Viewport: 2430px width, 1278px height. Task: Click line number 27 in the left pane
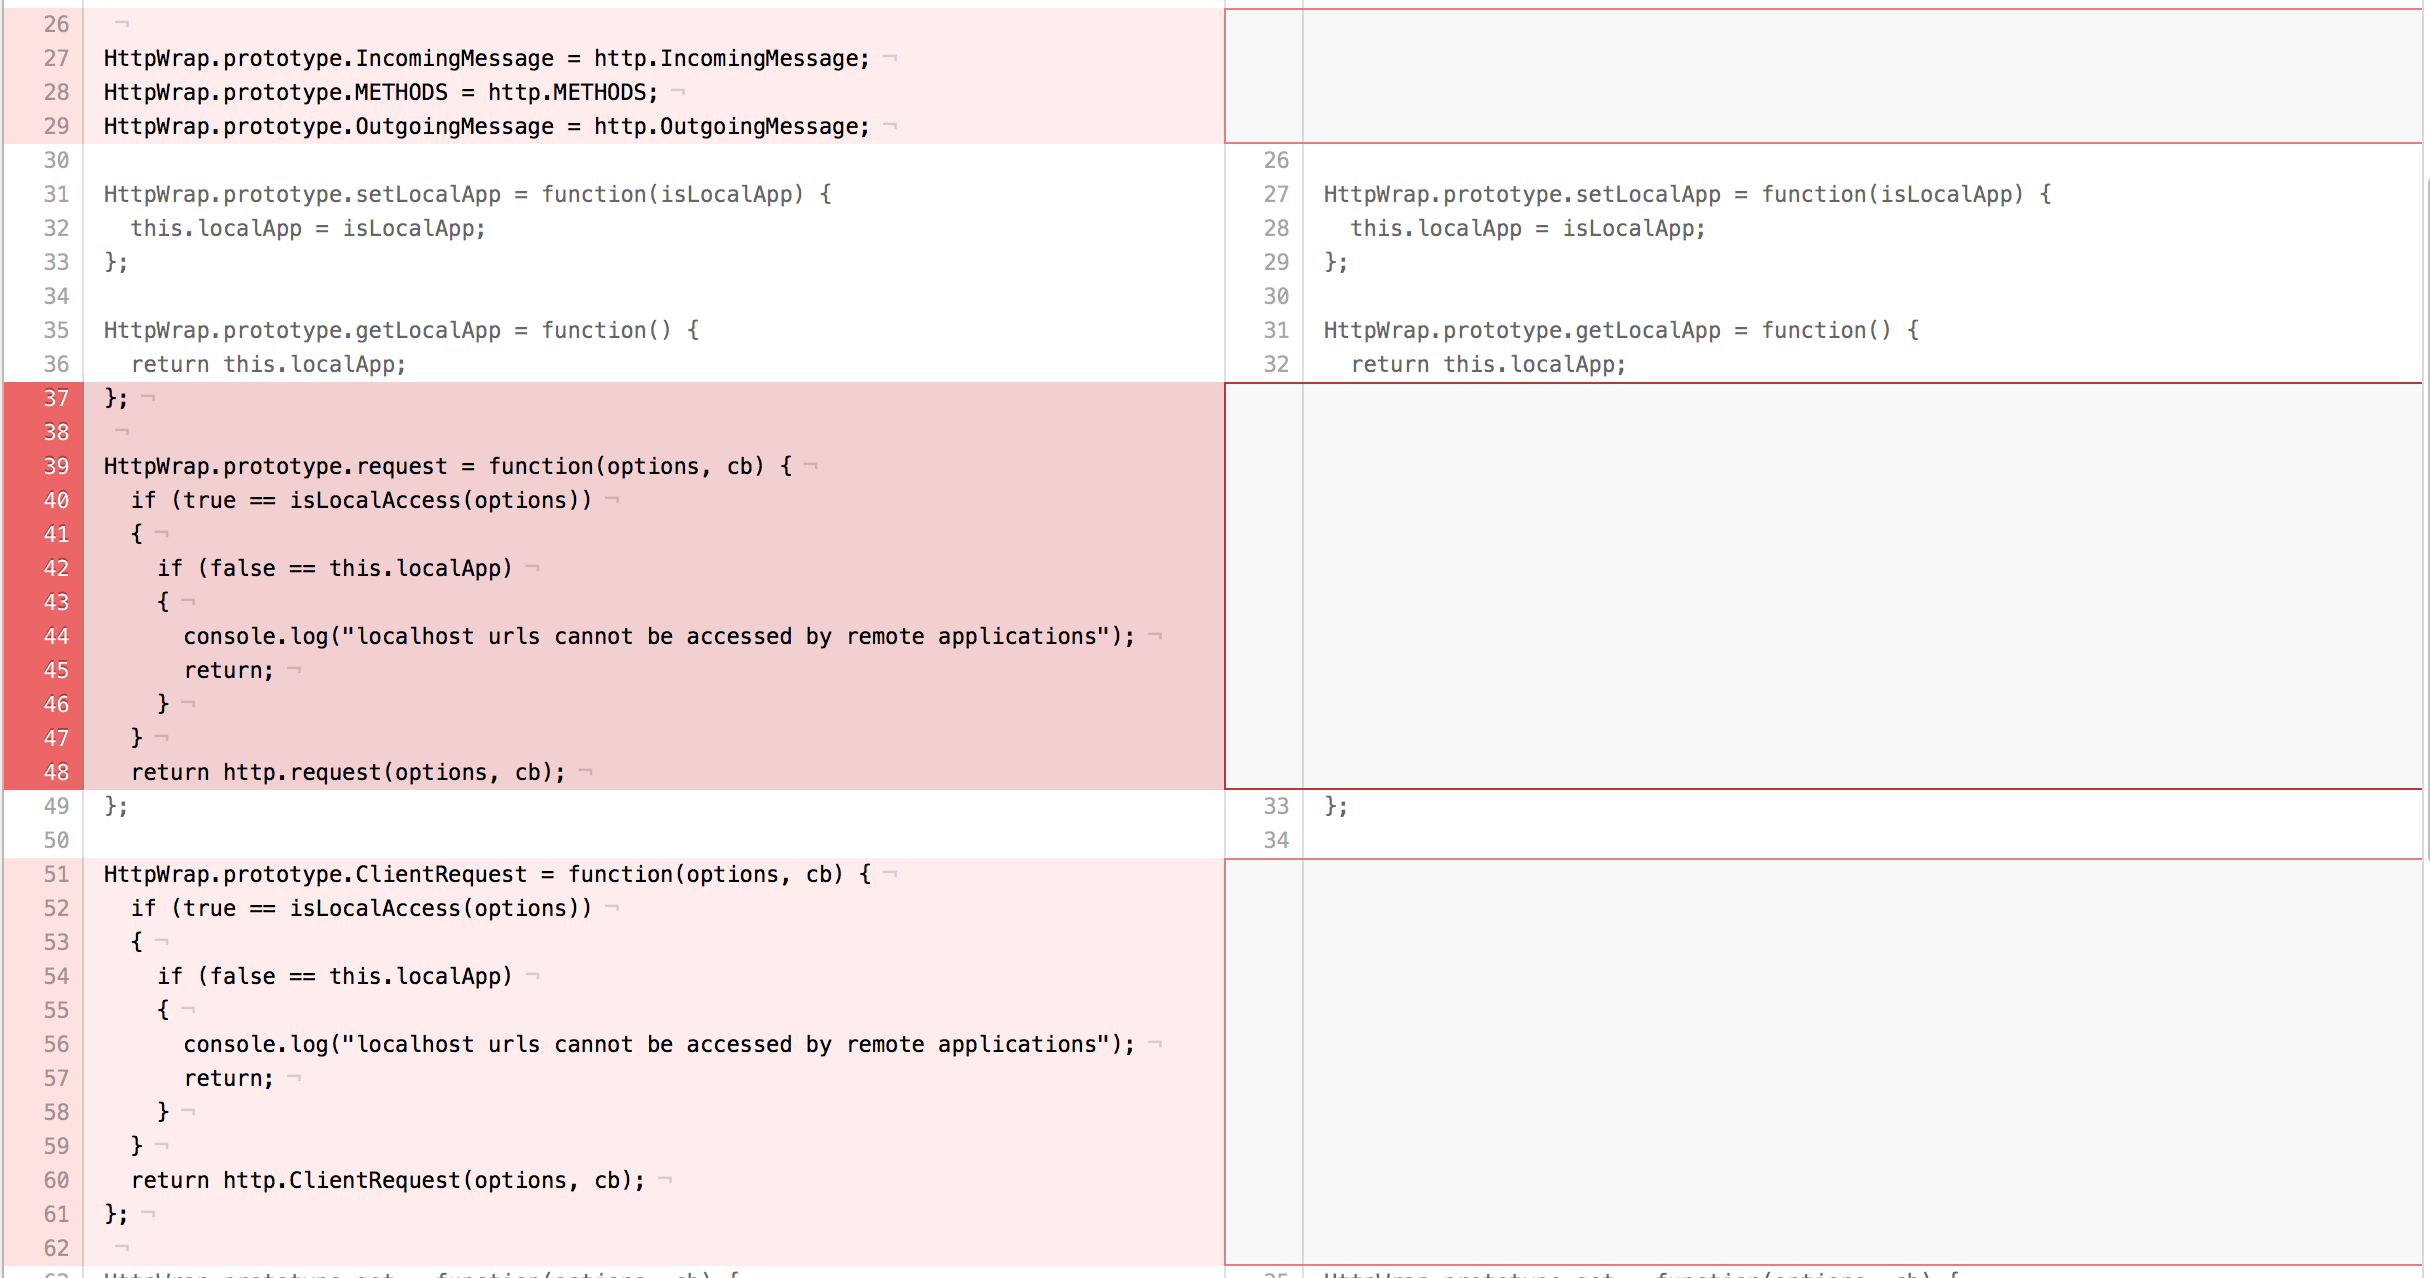[x=56, y=58]
